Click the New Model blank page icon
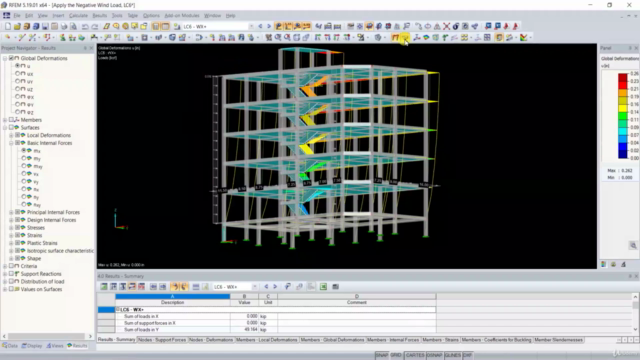 (8, 27)
